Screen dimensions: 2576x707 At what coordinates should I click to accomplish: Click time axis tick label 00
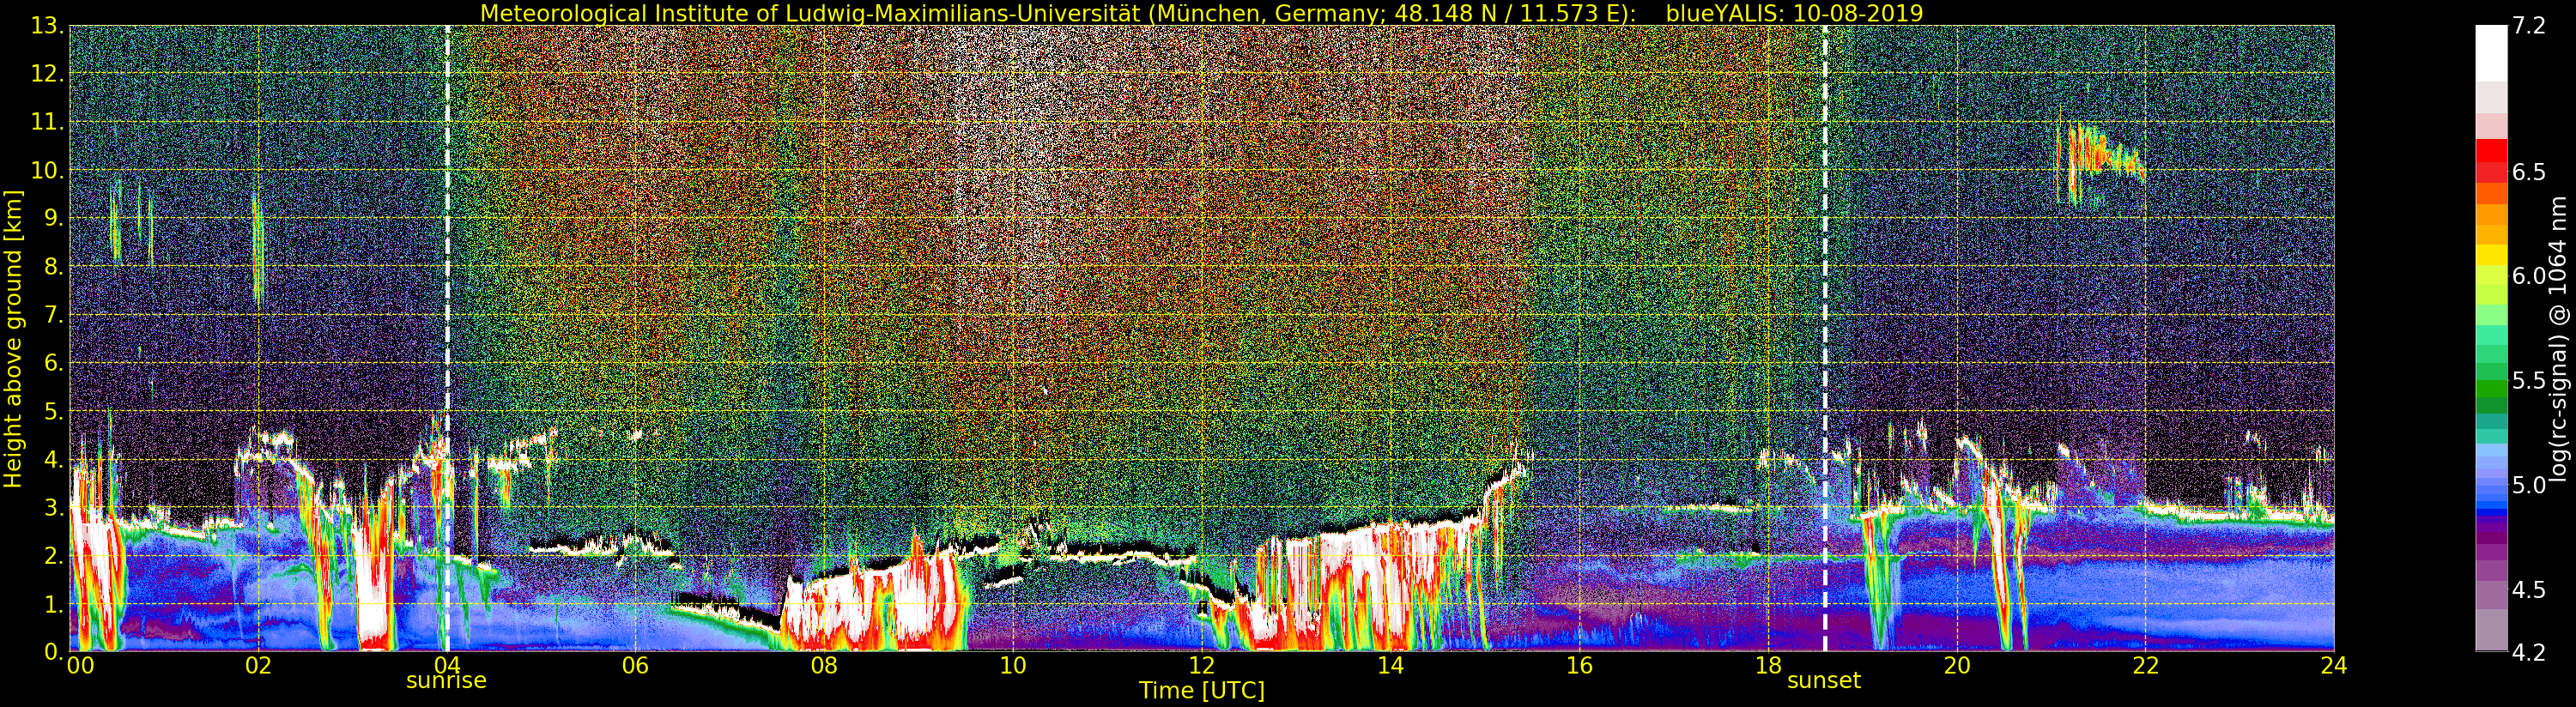pyautogui.click(x=80, y=666)
